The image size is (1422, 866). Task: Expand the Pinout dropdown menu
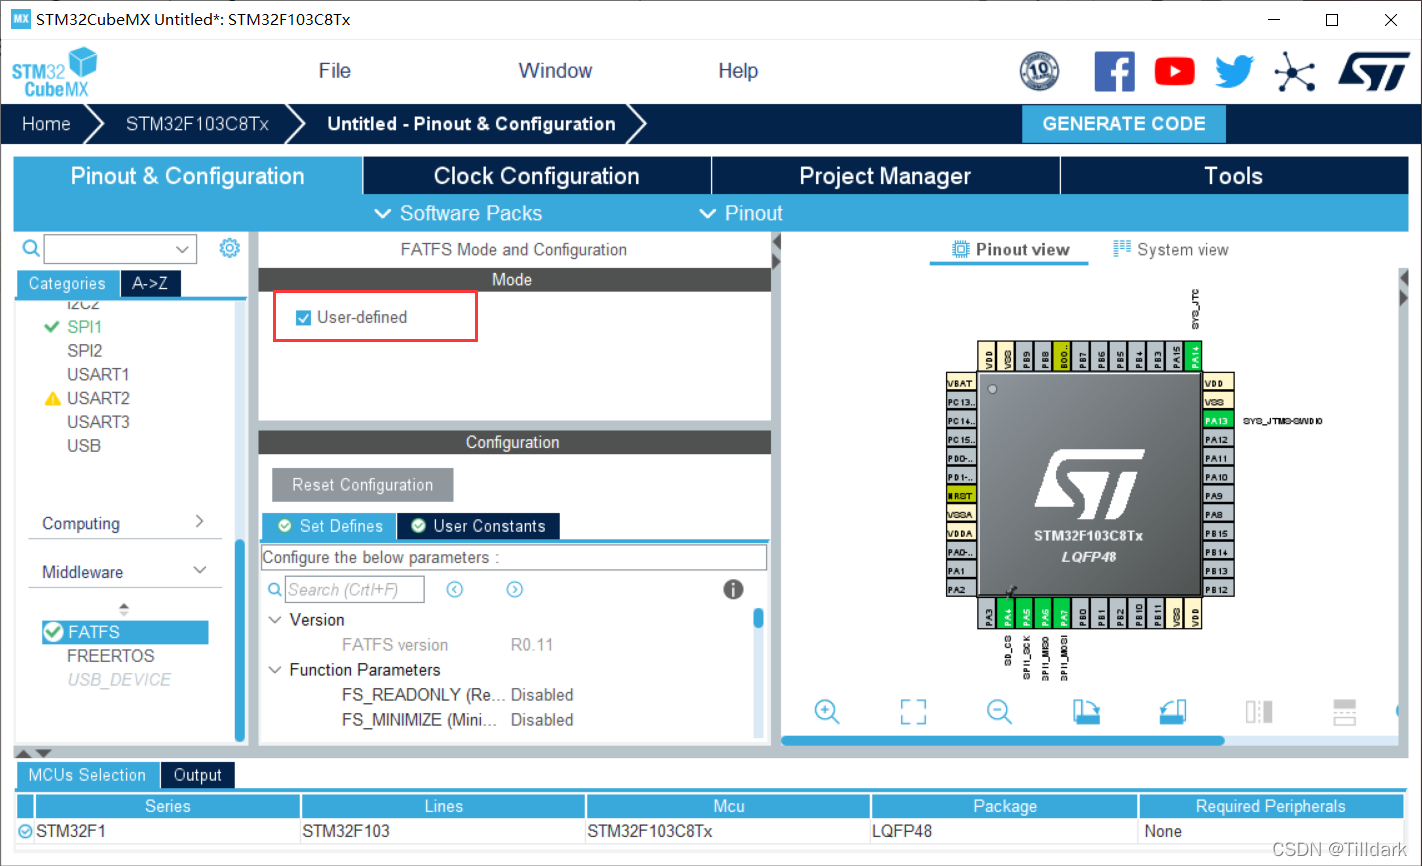741,213
